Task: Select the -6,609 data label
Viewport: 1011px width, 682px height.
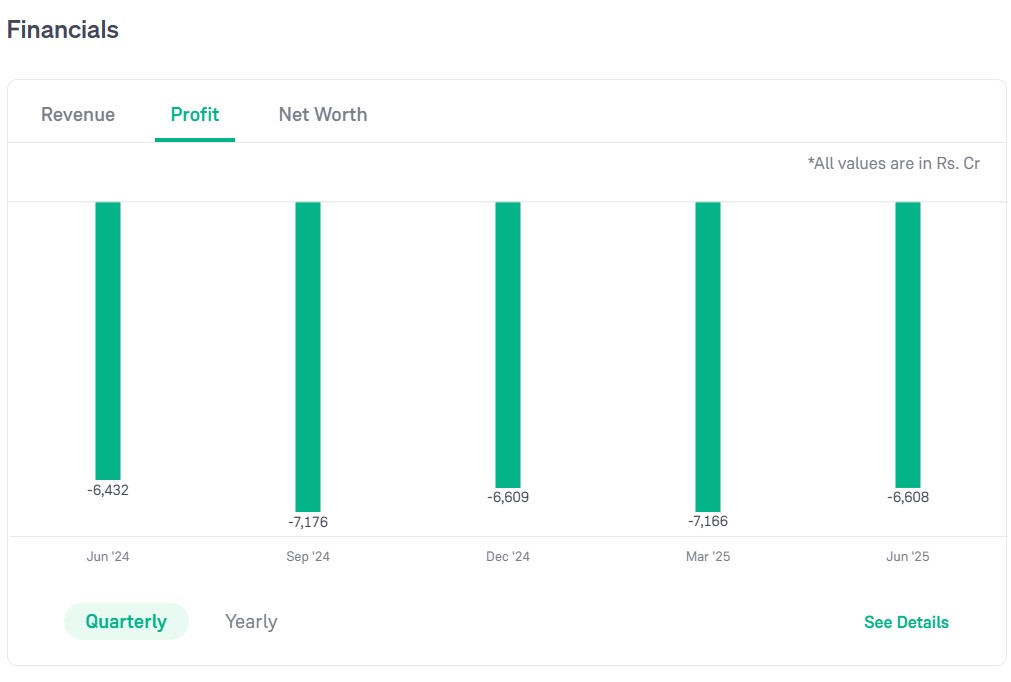Action: click(508, 498)
